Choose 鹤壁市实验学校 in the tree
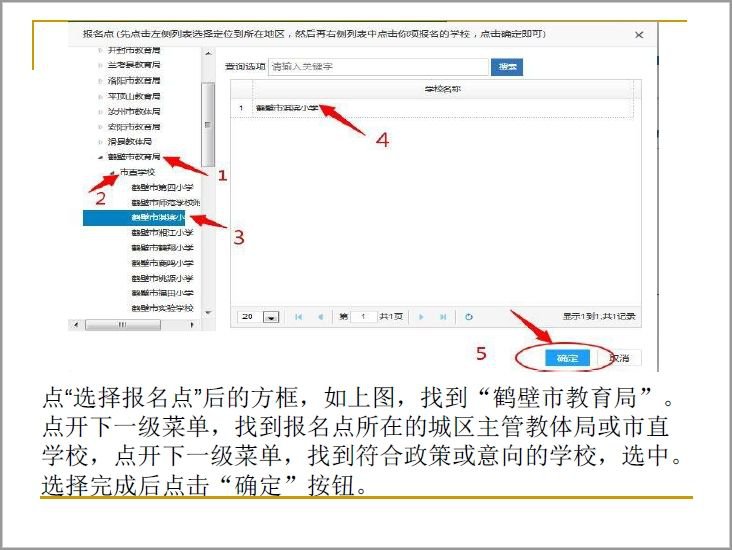 click(x=162, y=308)
